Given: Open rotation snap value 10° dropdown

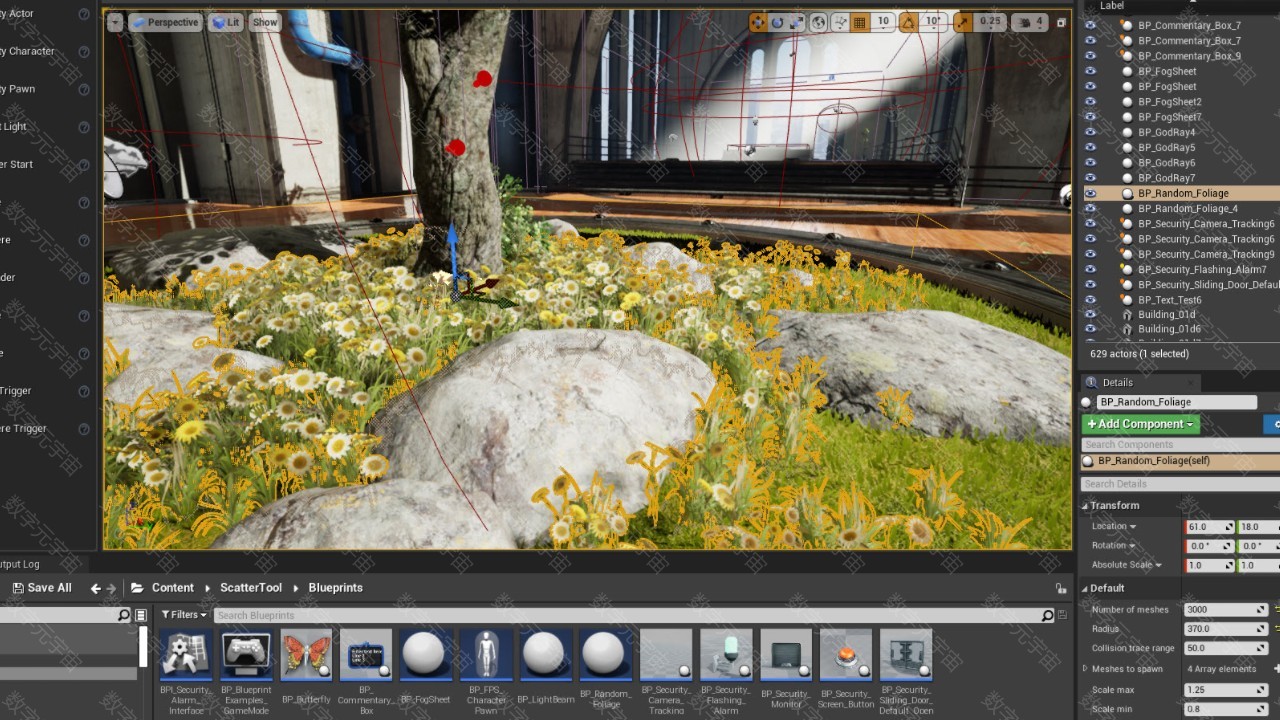Looking at the screenshot, I should point(933,22).
